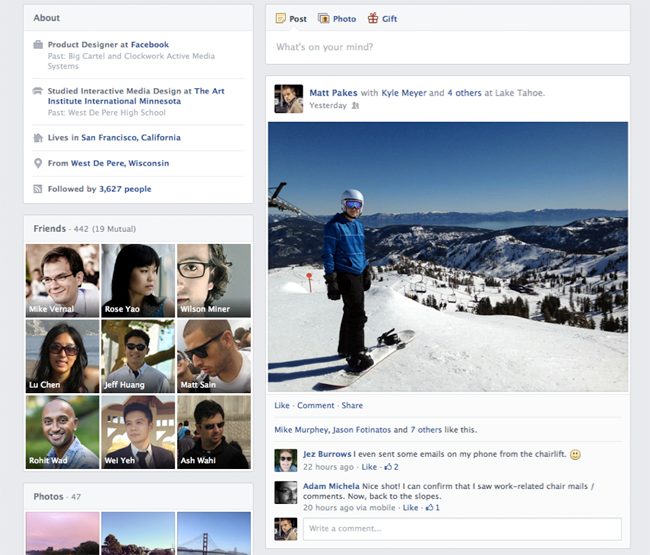Select the Post tab in composer
650x555 pixels.
point(291,19)
